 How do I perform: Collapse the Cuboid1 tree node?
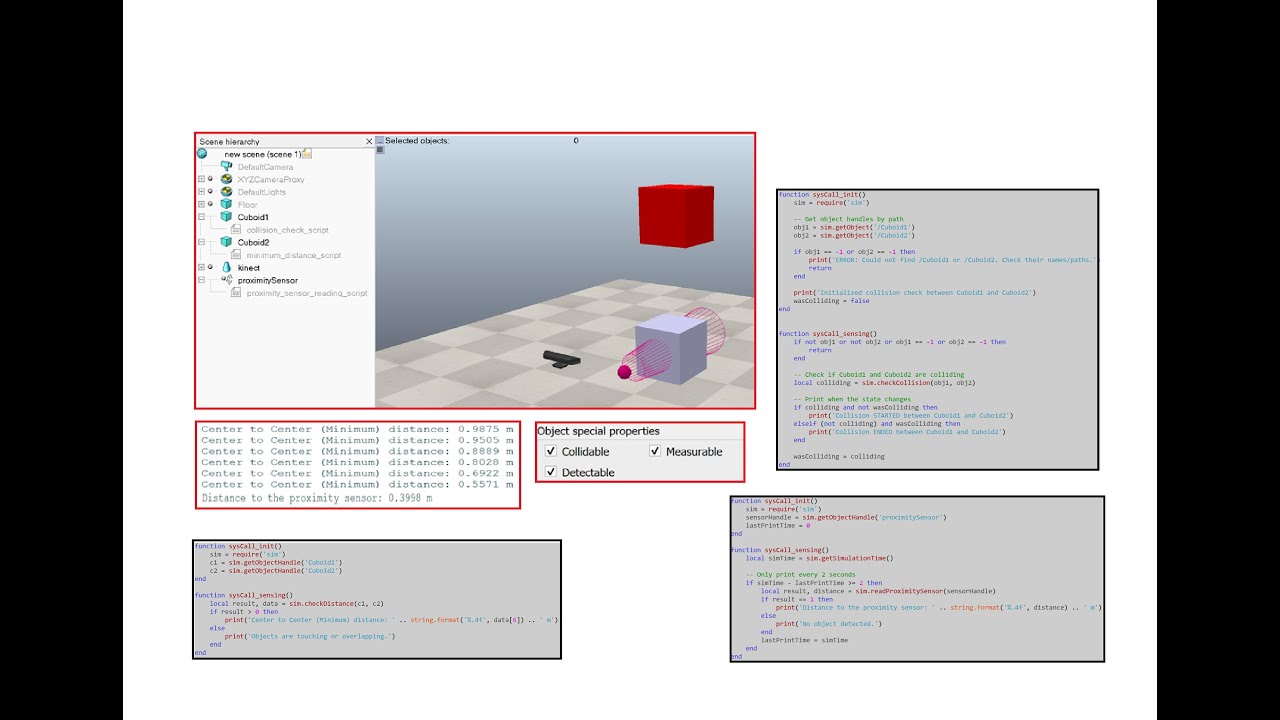tap(201, 217)
